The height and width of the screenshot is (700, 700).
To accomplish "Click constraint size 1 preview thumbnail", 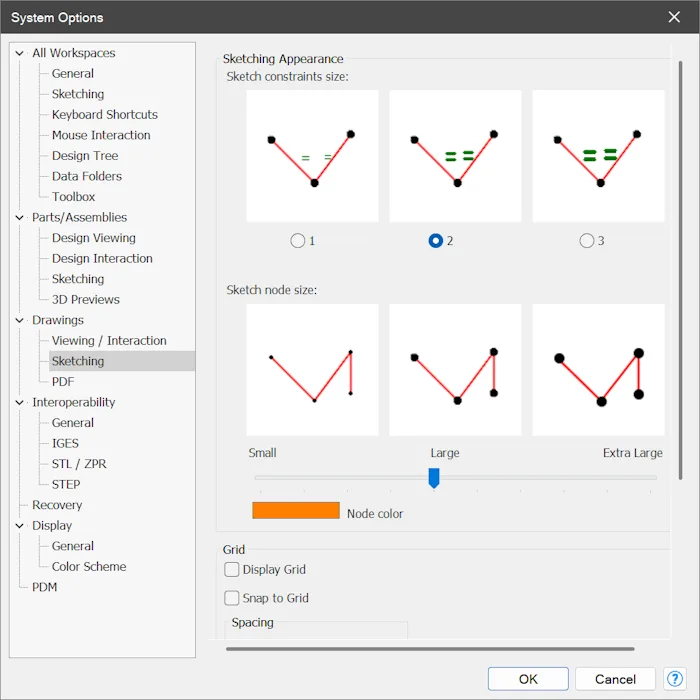I will click(312, 156).
